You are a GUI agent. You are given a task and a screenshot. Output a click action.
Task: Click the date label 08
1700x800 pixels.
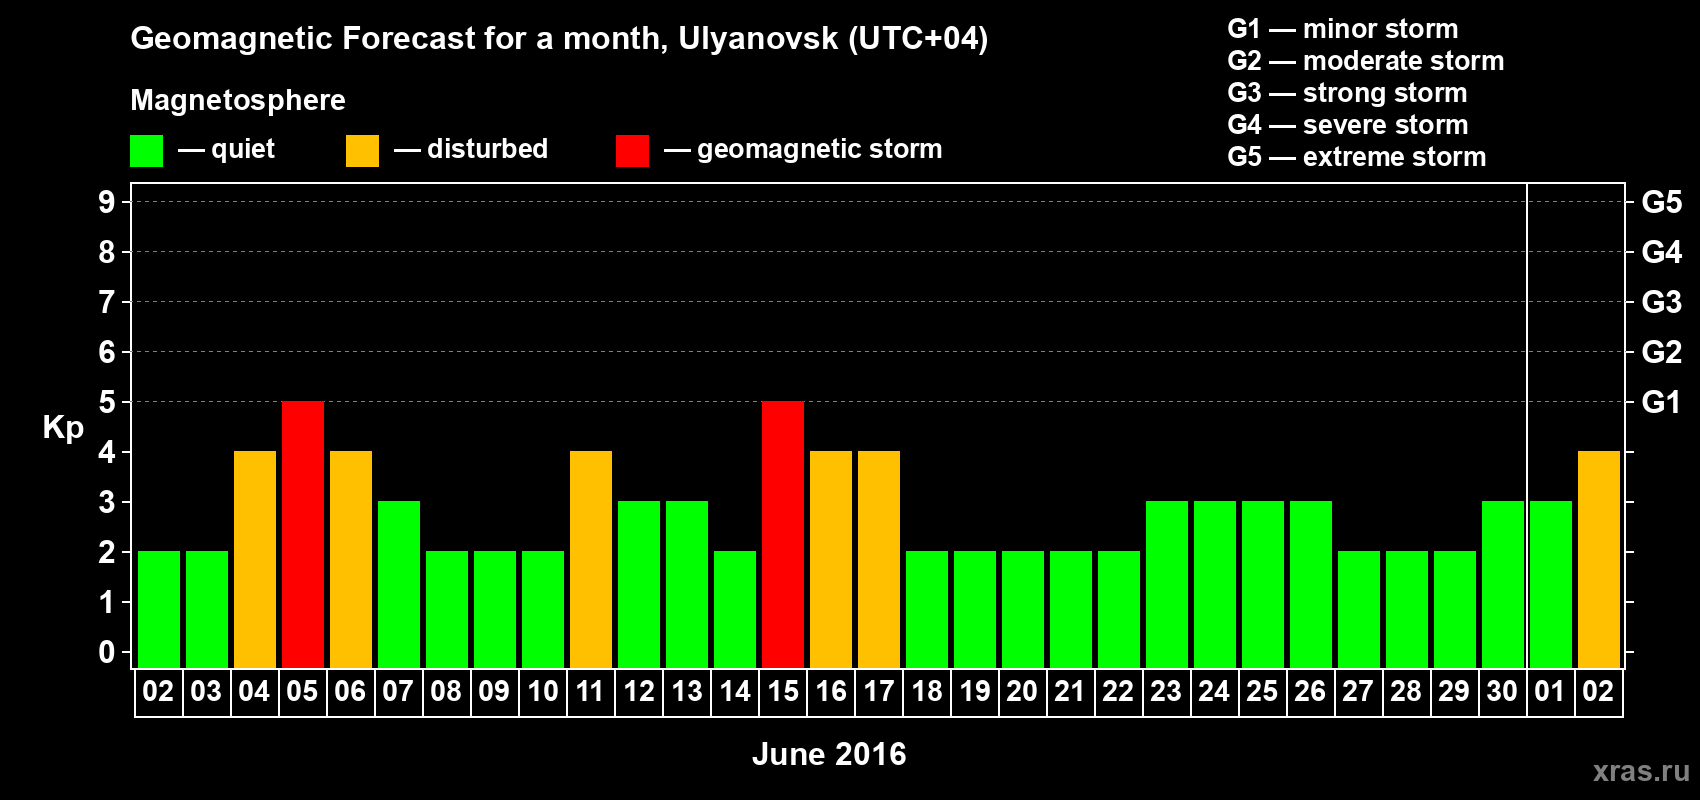coord(446,692)
